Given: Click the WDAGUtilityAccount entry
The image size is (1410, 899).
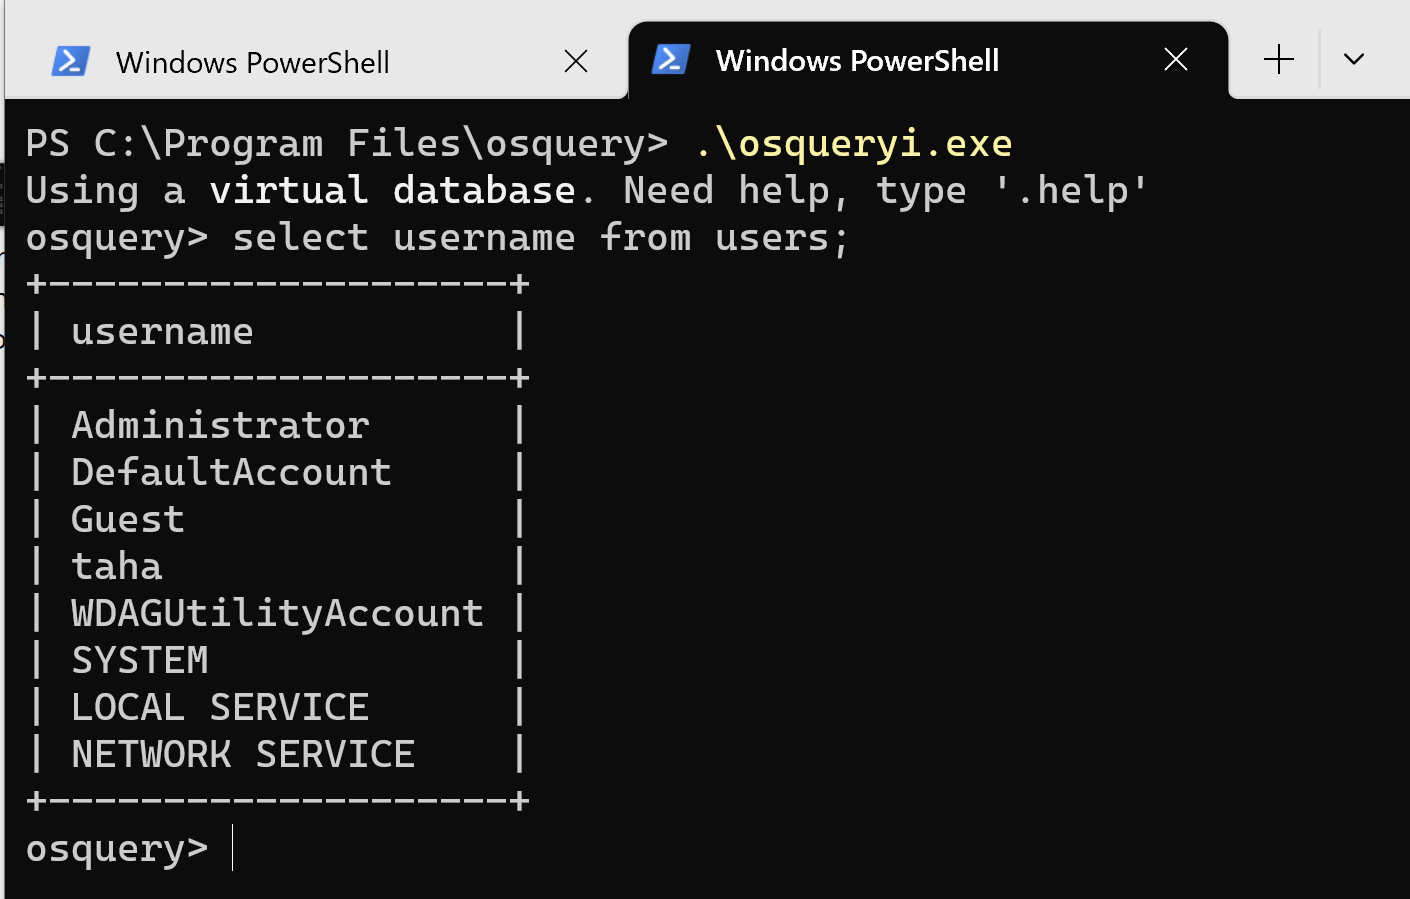Looking at the screenshot, I should [277, 614].
